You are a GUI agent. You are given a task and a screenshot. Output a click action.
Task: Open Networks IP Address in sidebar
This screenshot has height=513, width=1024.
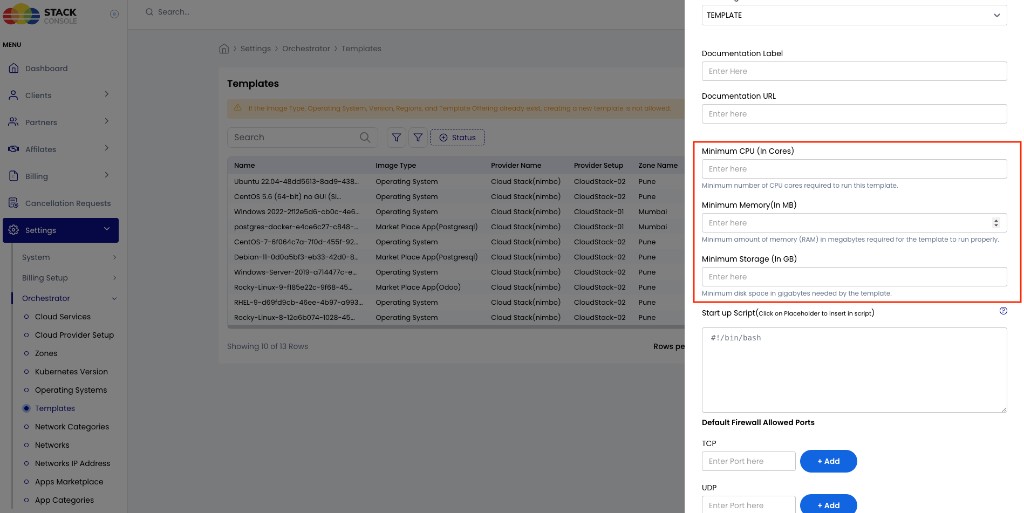[72, 463]
